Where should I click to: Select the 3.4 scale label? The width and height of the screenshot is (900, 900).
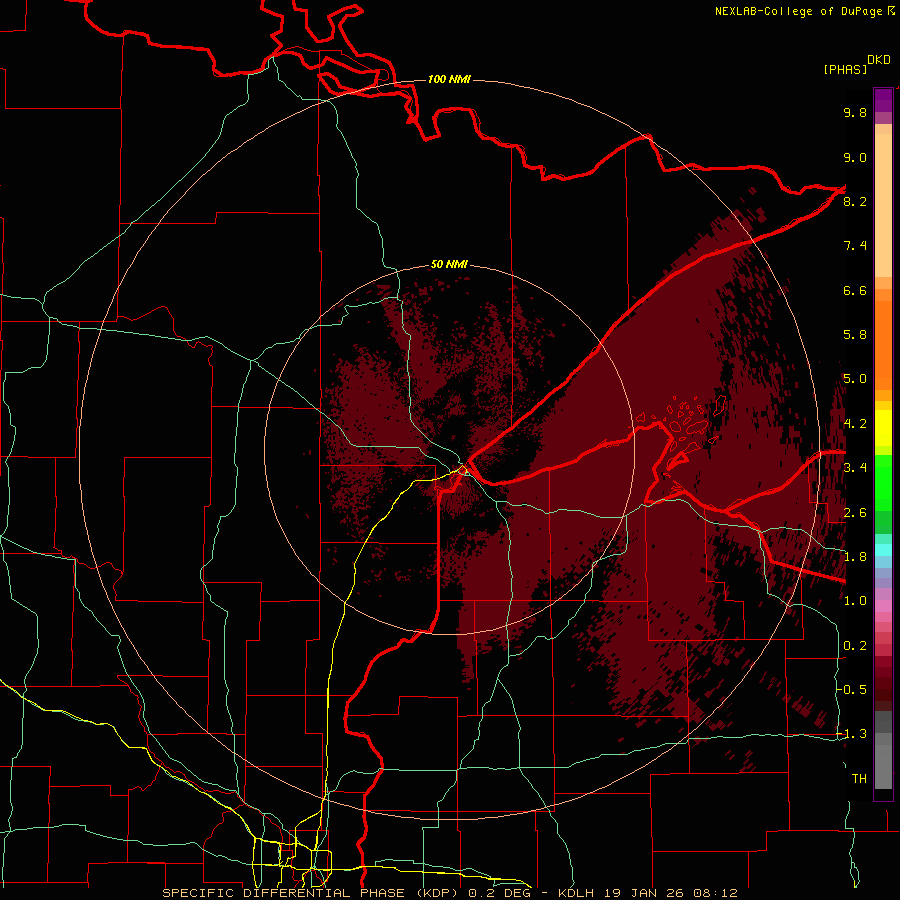(x=855, y=468)
